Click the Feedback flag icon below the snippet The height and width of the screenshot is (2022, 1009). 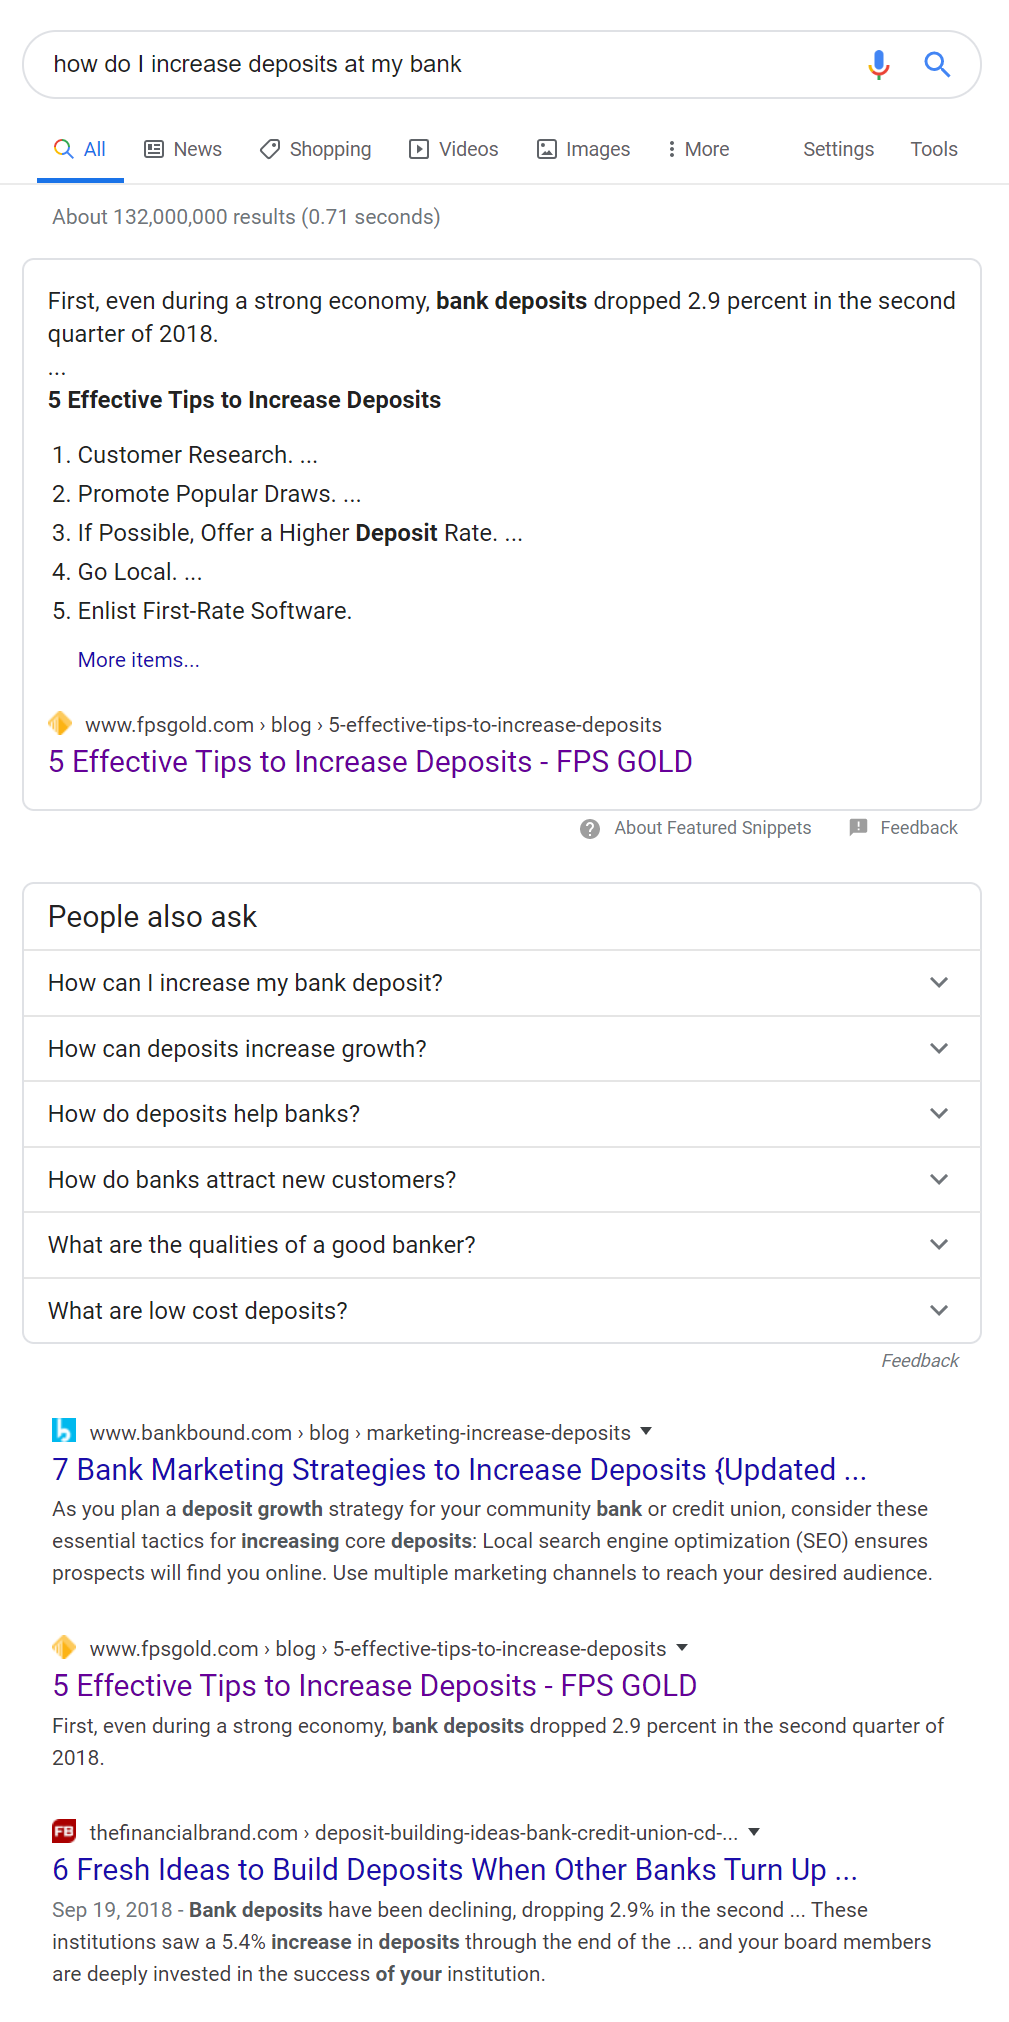click(x=858, y=827)
